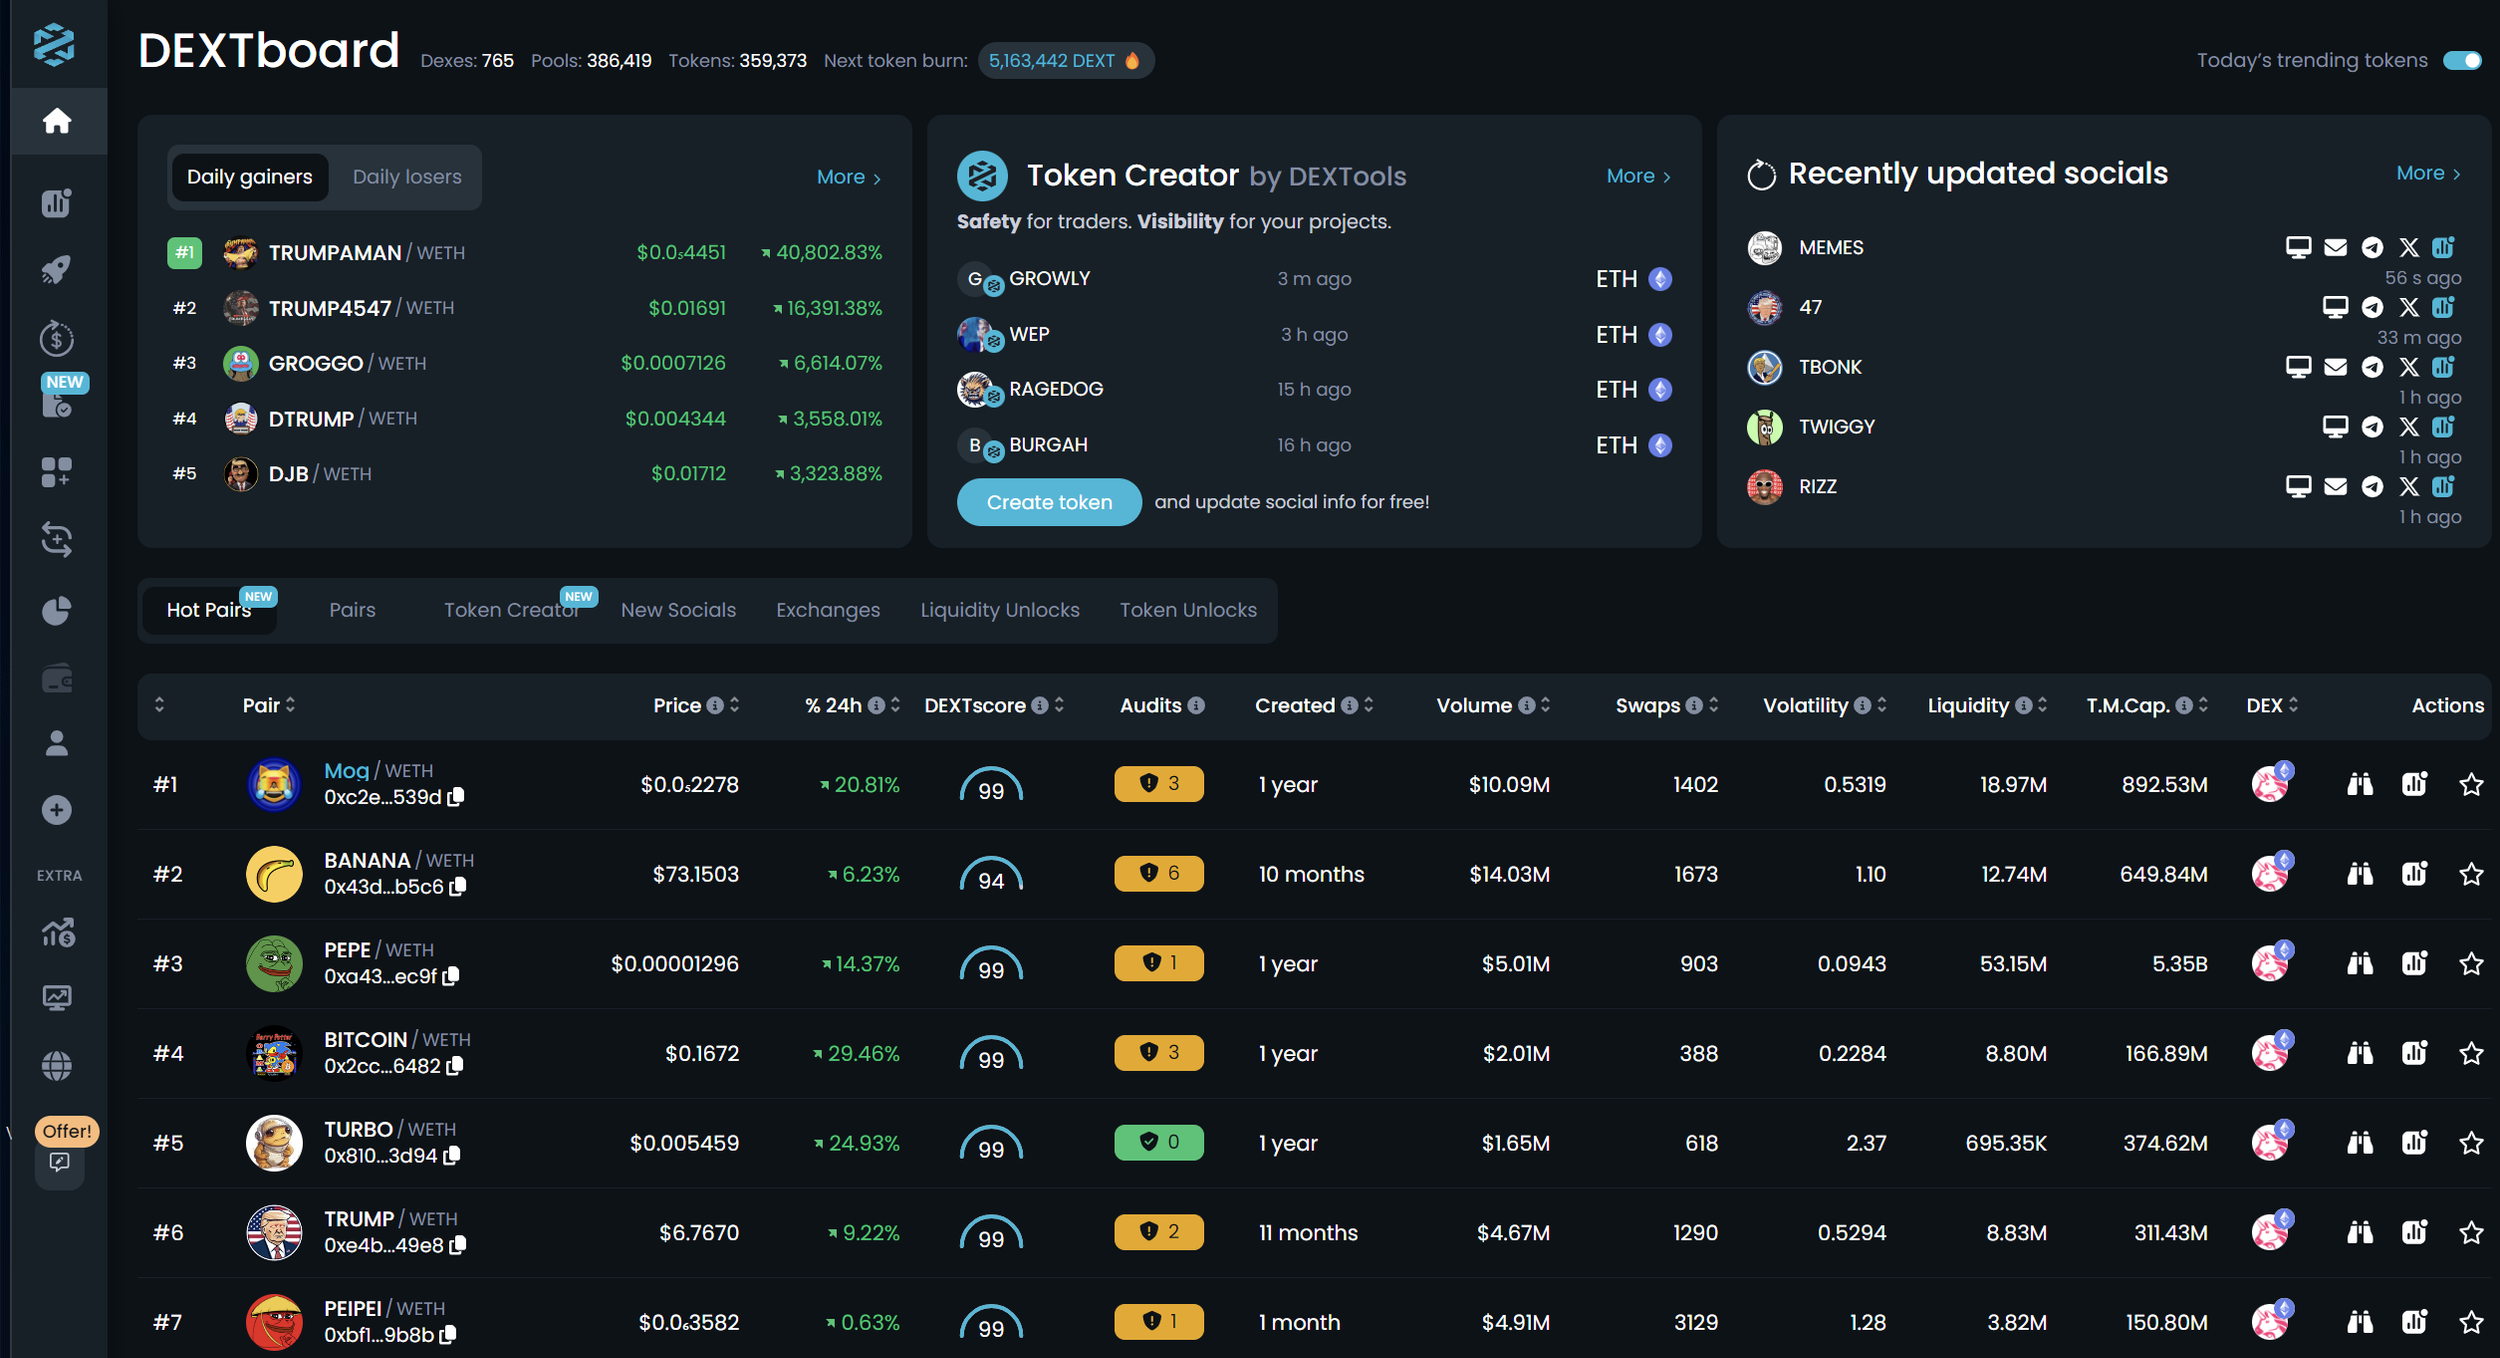
Task: Copy the Mog pair address
Action: (x=456, y=797)
